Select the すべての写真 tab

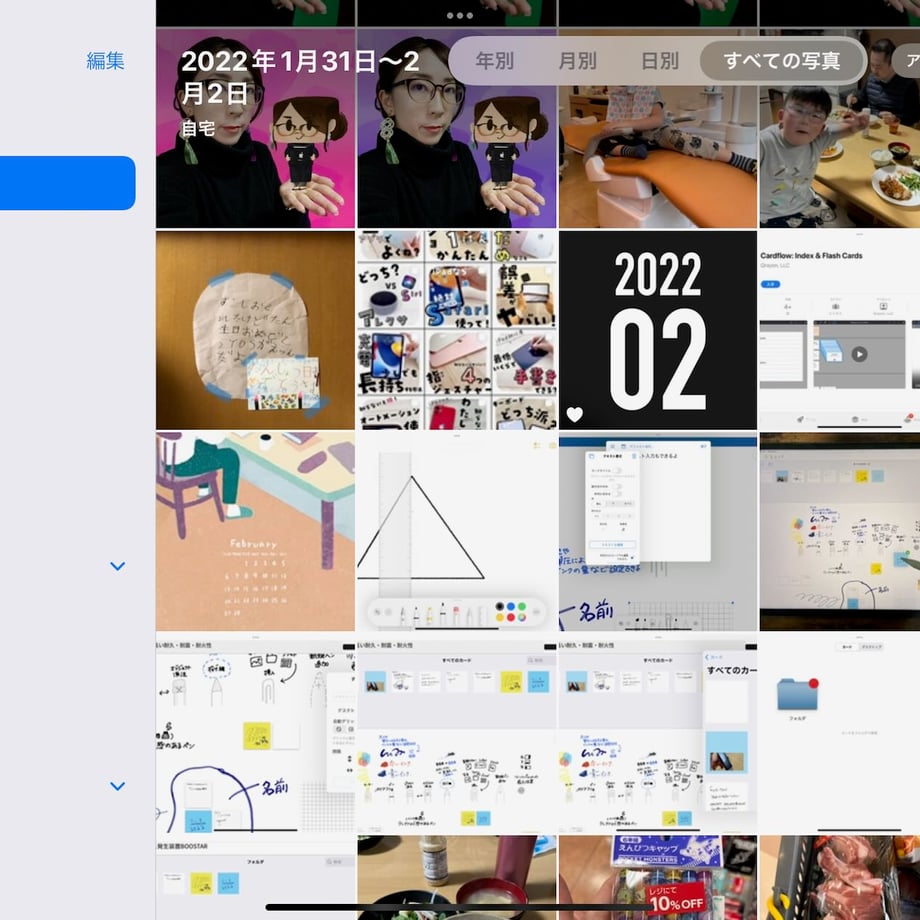coord(783,61)
